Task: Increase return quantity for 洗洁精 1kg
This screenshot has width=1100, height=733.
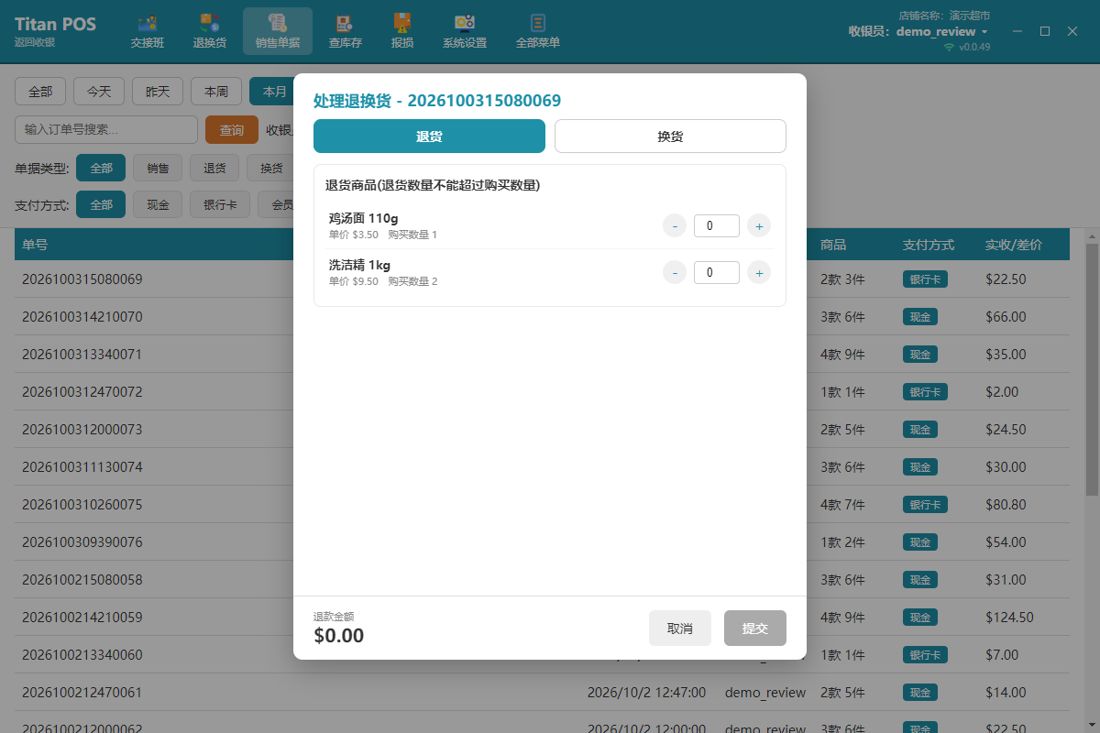Action: 759,273
